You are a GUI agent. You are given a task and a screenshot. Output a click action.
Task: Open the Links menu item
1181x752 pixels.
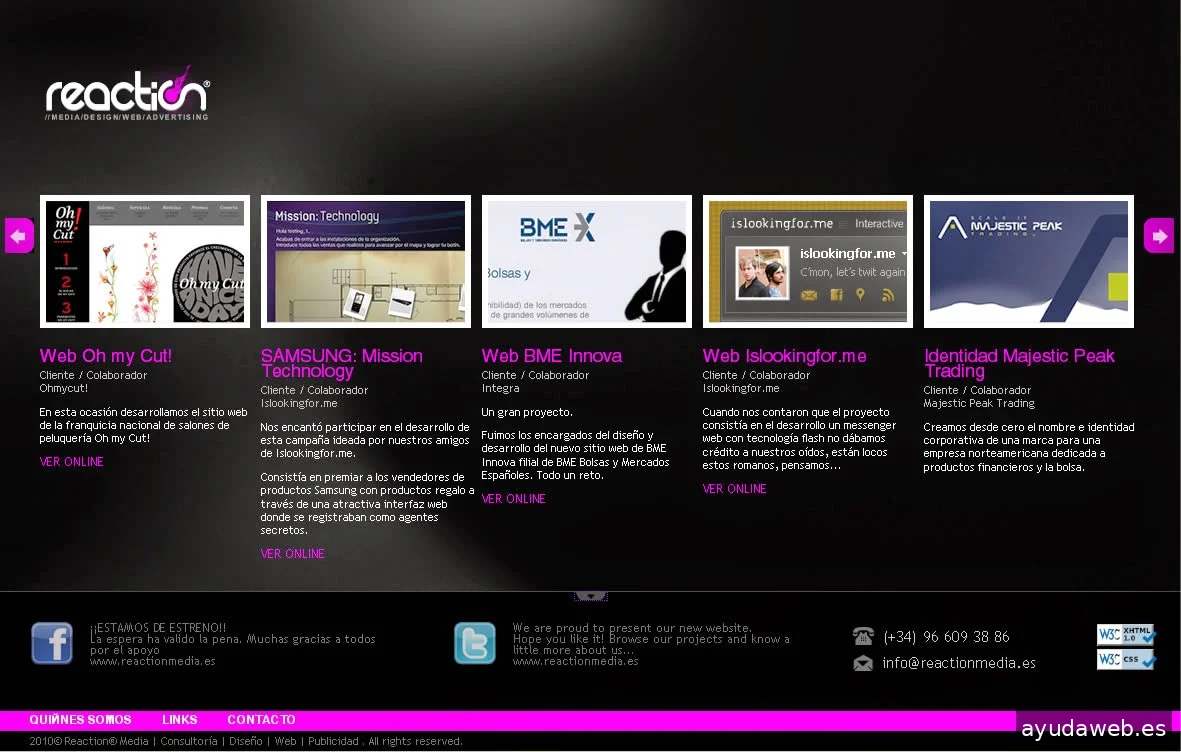tap(180, 720)
